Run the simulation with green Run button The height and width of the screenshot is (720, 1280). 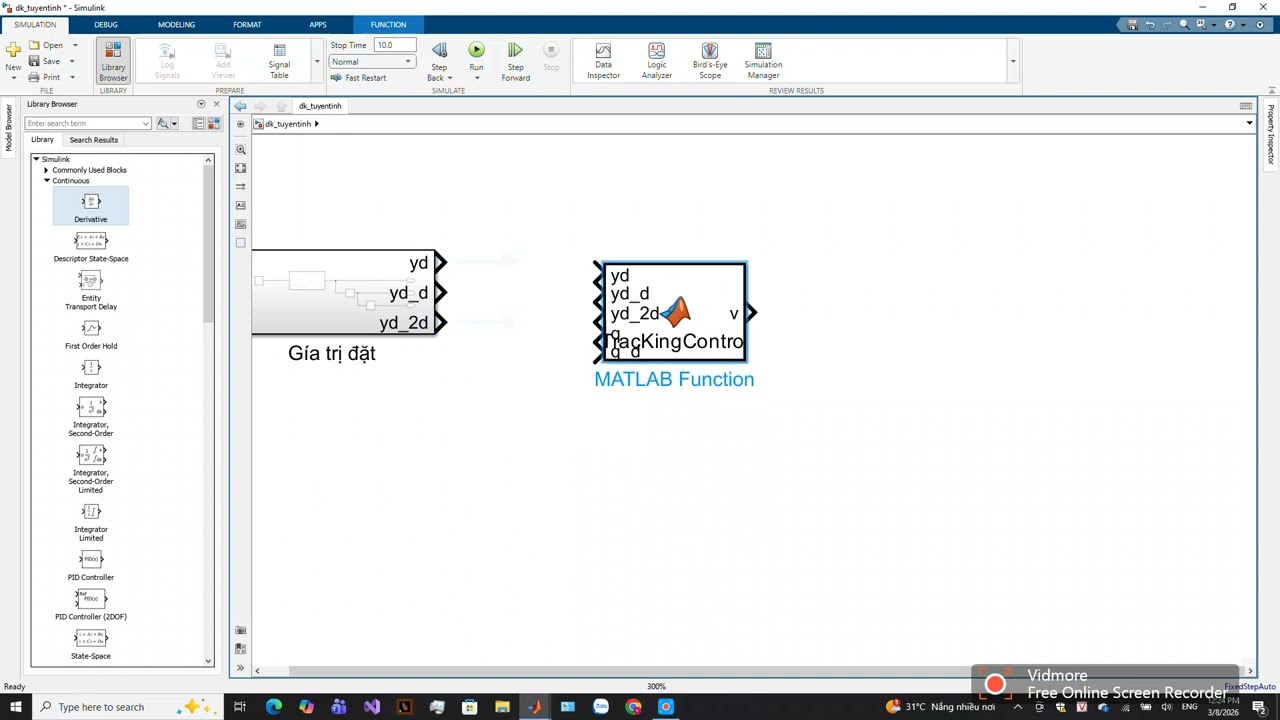(476, 56)
